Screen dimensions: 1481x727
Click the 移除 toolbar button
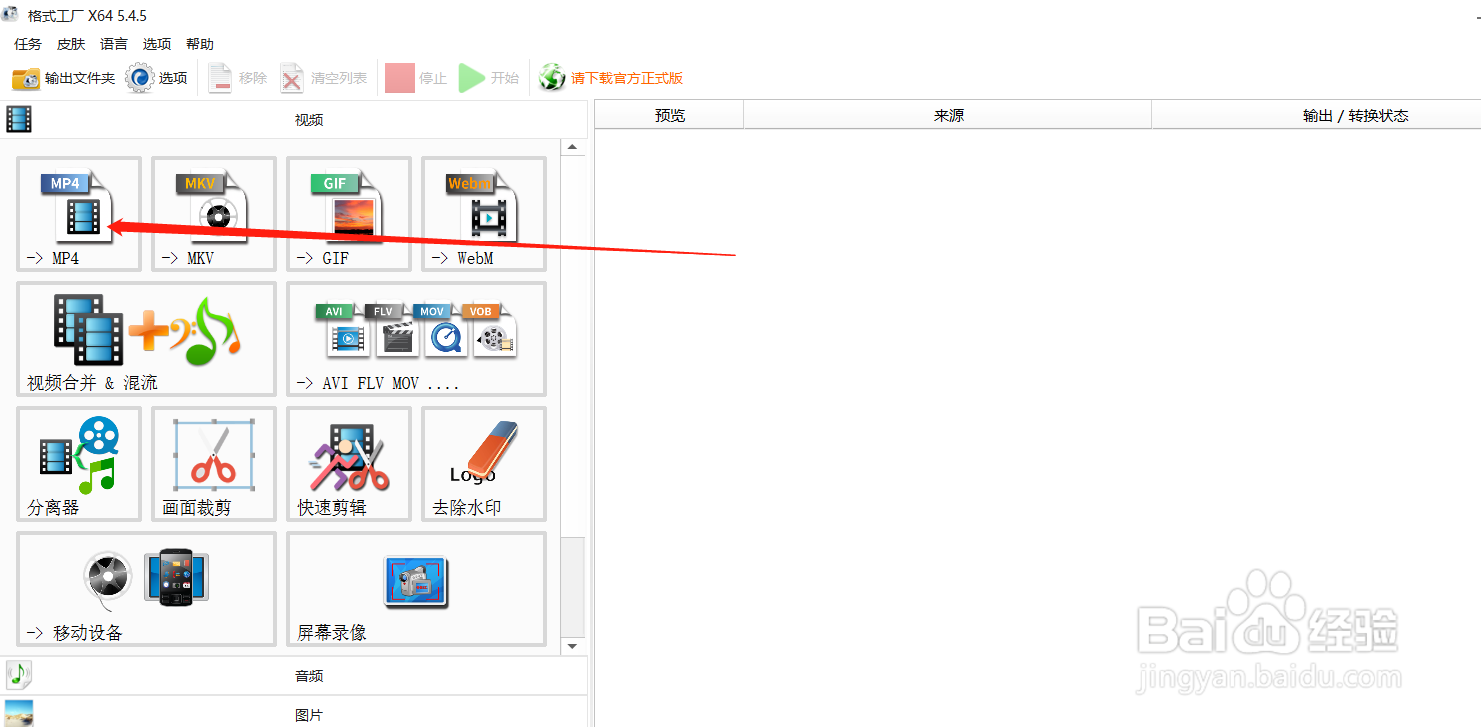tap(238, 78)
